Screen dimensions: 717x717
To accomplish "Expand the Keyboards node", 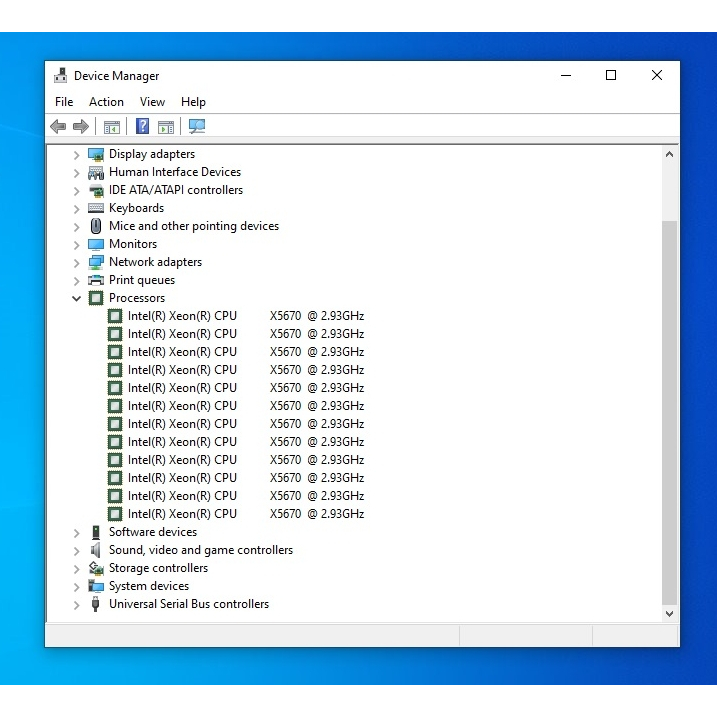I will 76,209.
